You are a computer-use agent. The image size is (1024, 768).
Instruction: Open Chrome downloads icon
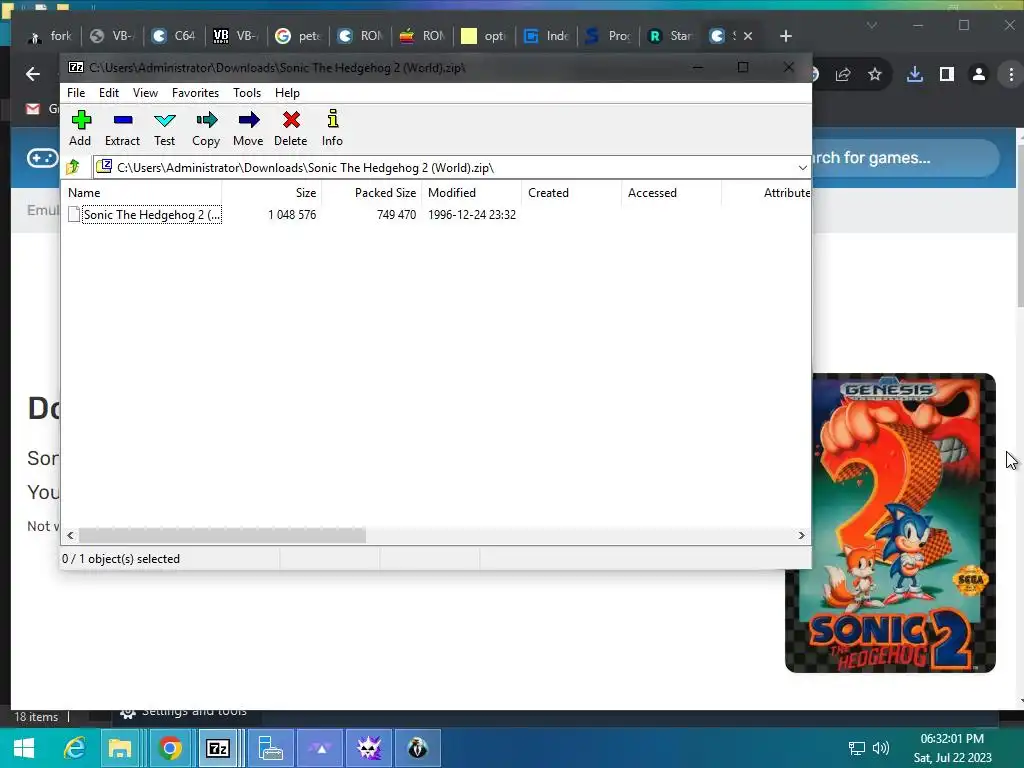point(915,74)
